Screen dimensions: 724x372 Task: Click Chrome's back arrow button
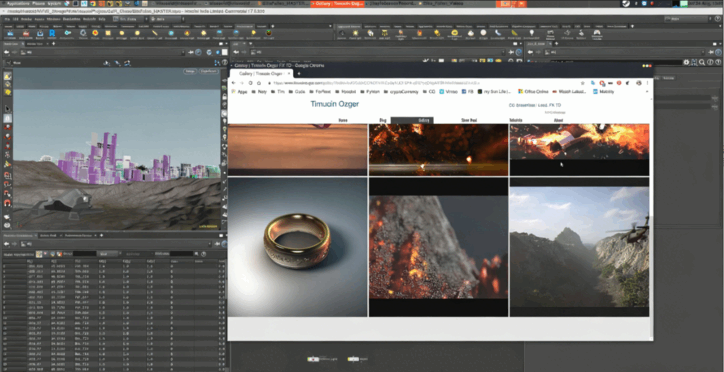234,83
